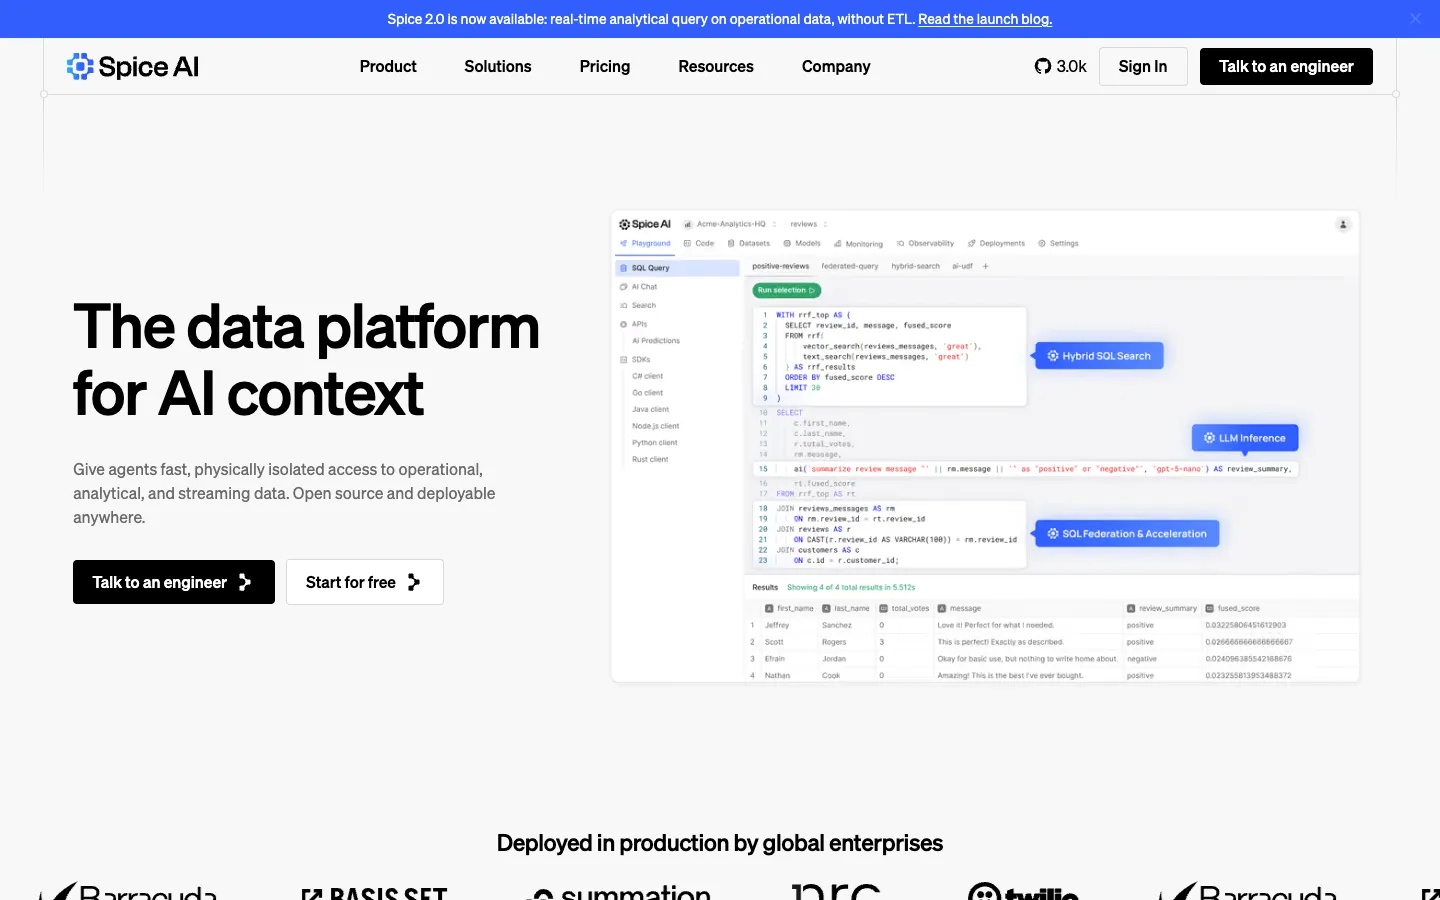Open the Acme-Analytics-HQ organization selector
The width and height of the screenshot is (1440, 900).
click(730, 224)
